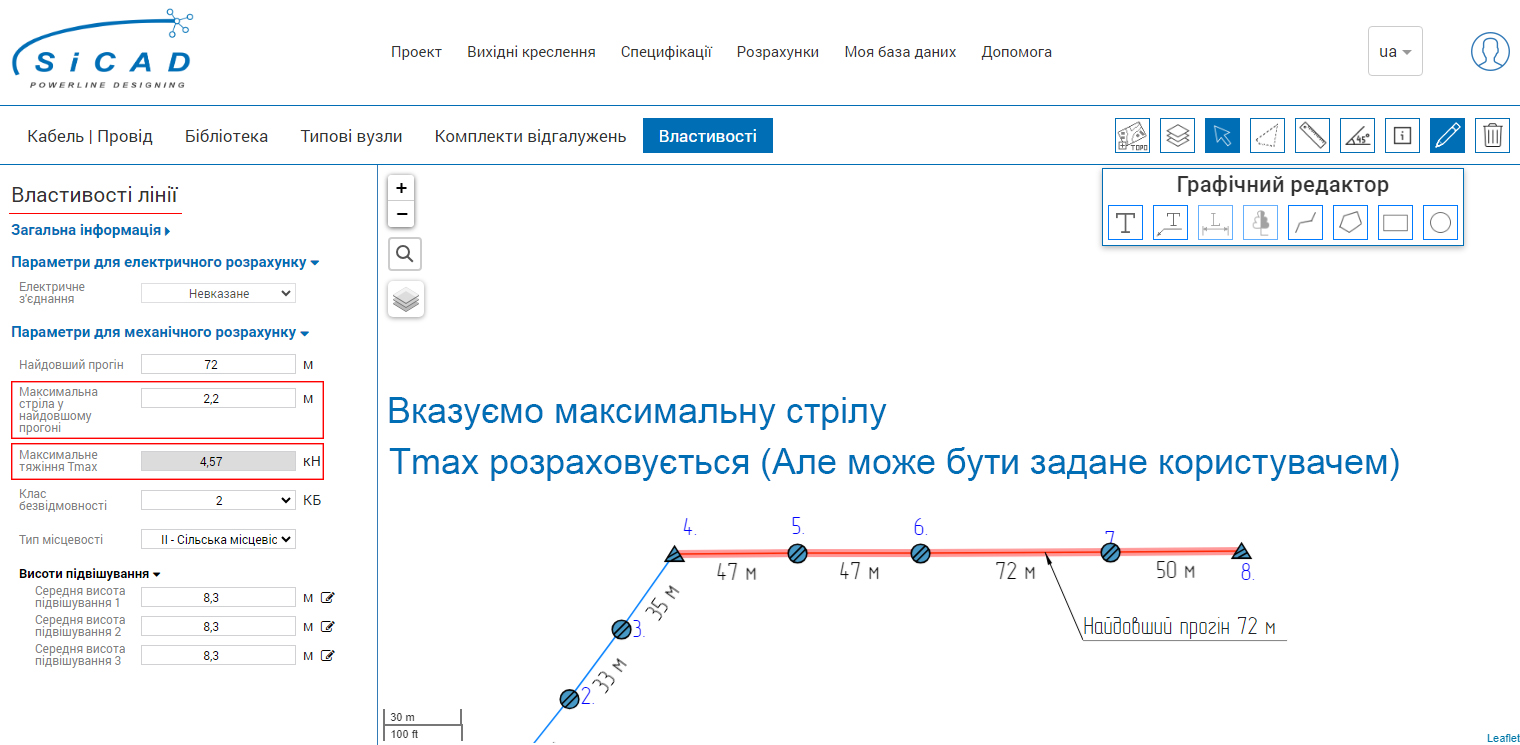Select the dimension line tool
The width and height of the screenshot is (1520, 745).
click(x=1215, y=223)
